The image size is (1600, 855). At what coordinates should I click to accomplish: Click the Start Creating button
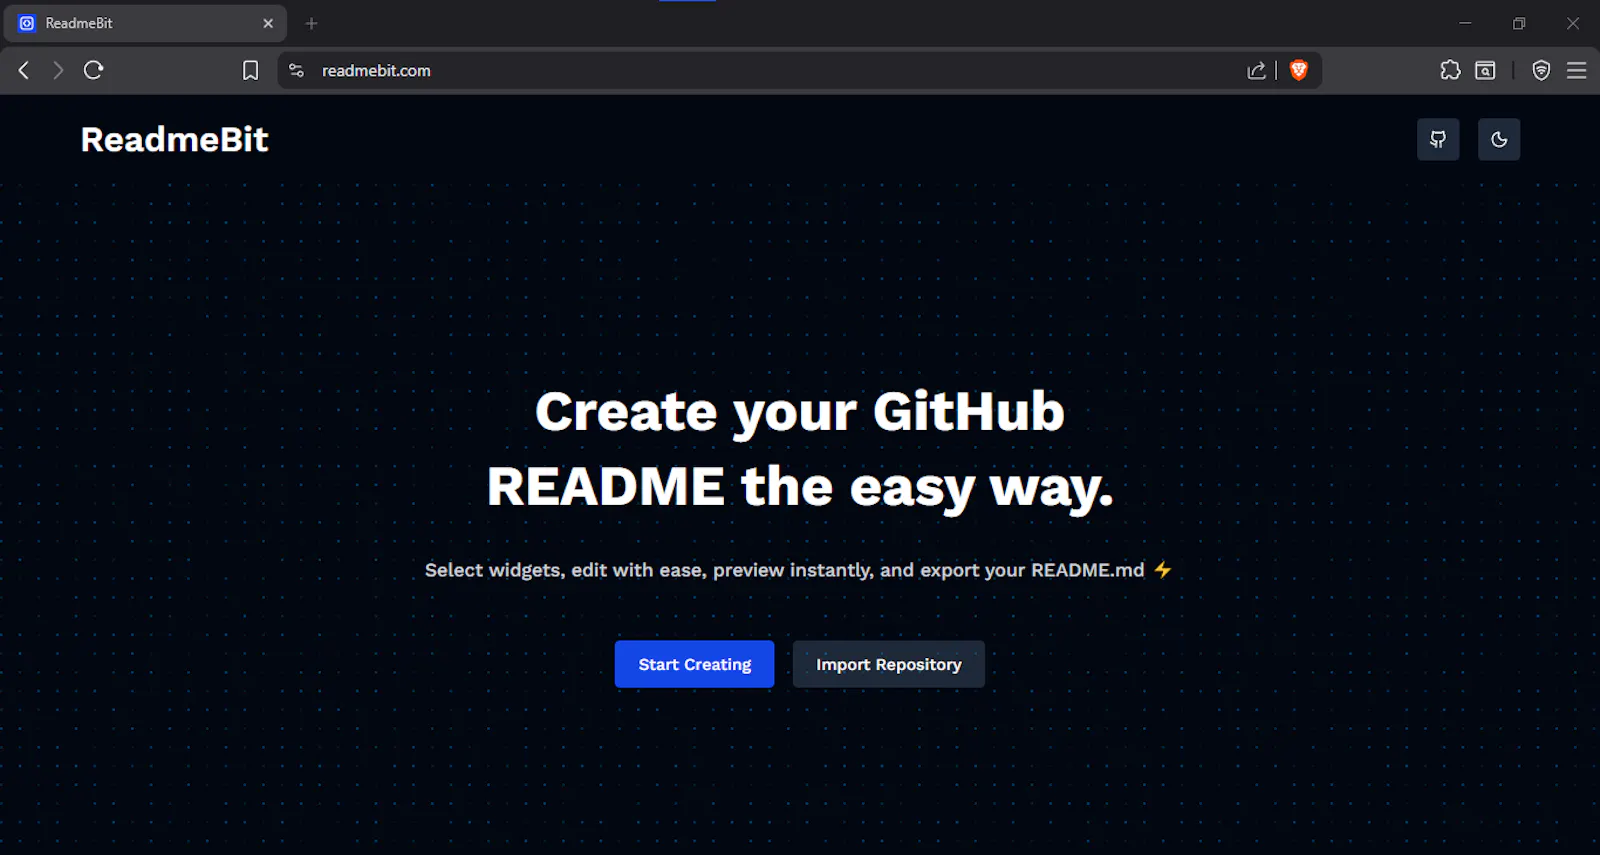[694, 664]
